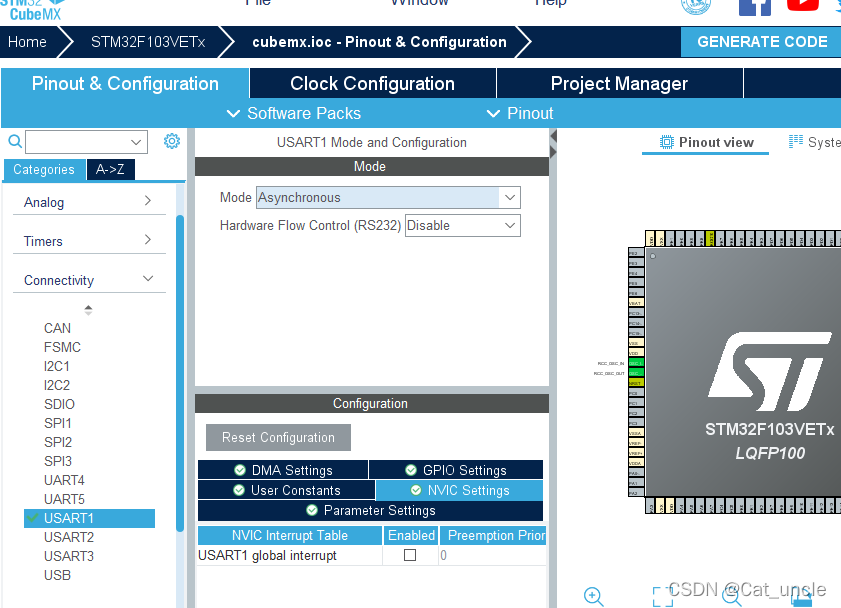Click the Reset Configuration button
The width and height of the screenshot is (841, 608).
[278, 438]
